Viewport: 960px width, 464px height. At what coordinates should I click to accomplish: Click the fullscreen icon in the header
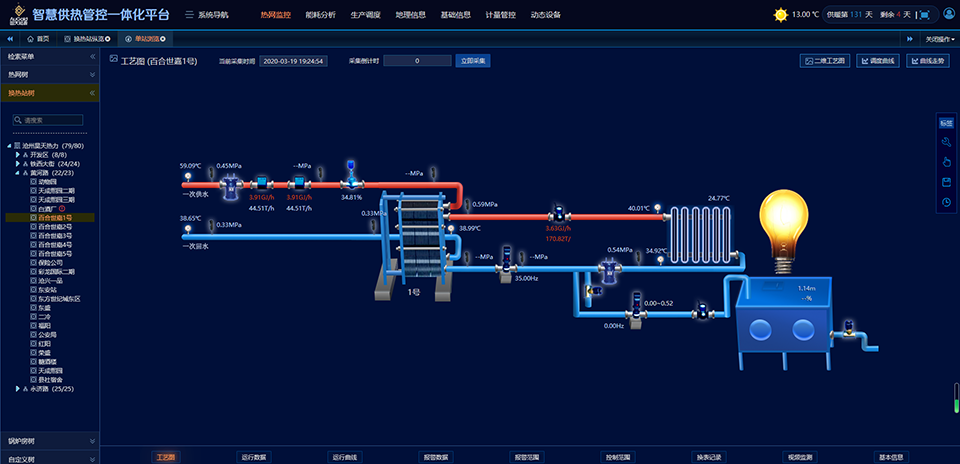[924, 15]
